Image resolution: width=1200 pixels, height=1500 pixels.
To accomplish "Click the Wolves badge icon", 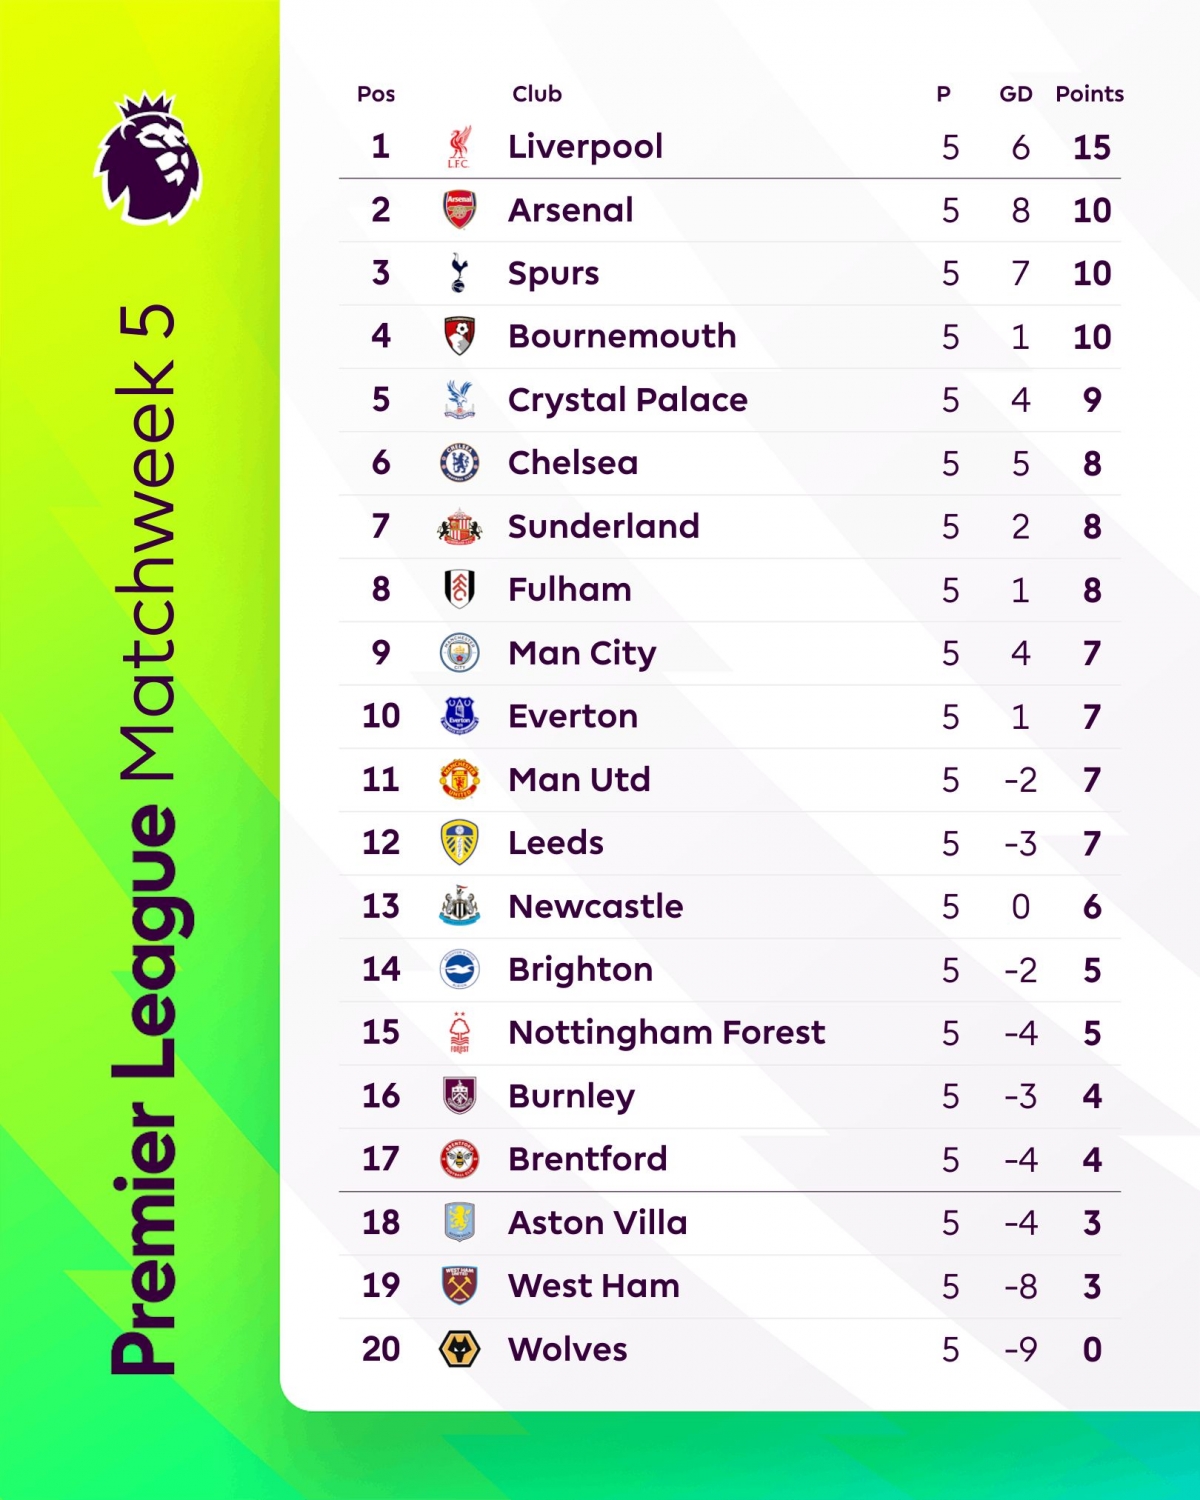I will pyautogui.click(x=459, y=1349).
